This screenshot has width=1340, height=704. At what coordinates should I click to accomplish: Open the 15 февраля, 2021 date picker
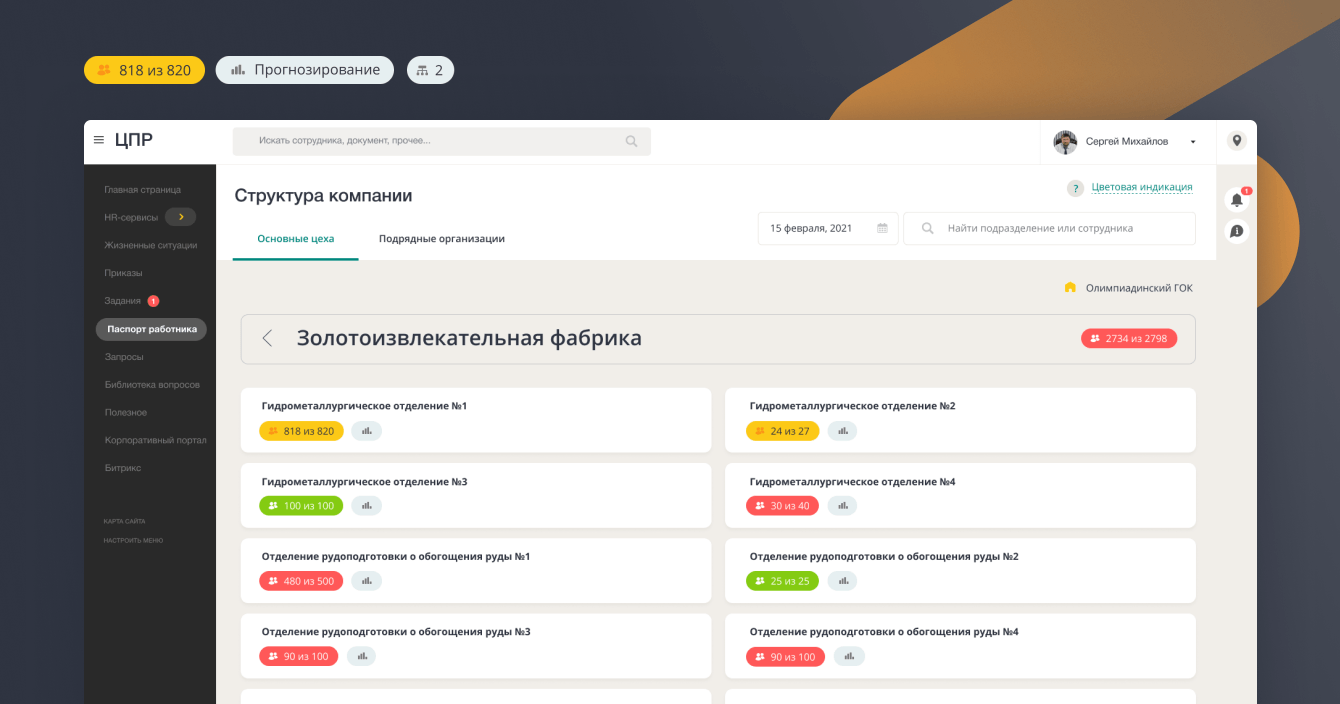828,228
